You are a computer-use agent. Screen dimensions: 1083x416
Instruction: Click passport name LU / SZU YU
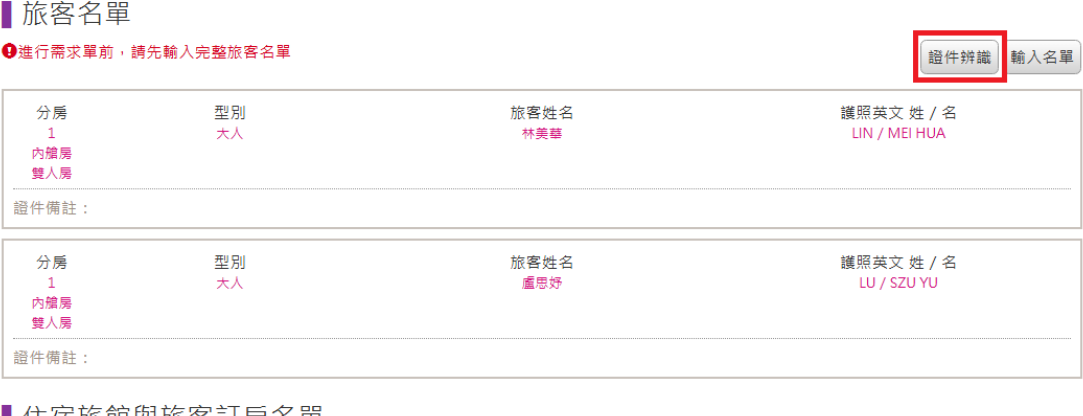point(898,283)
